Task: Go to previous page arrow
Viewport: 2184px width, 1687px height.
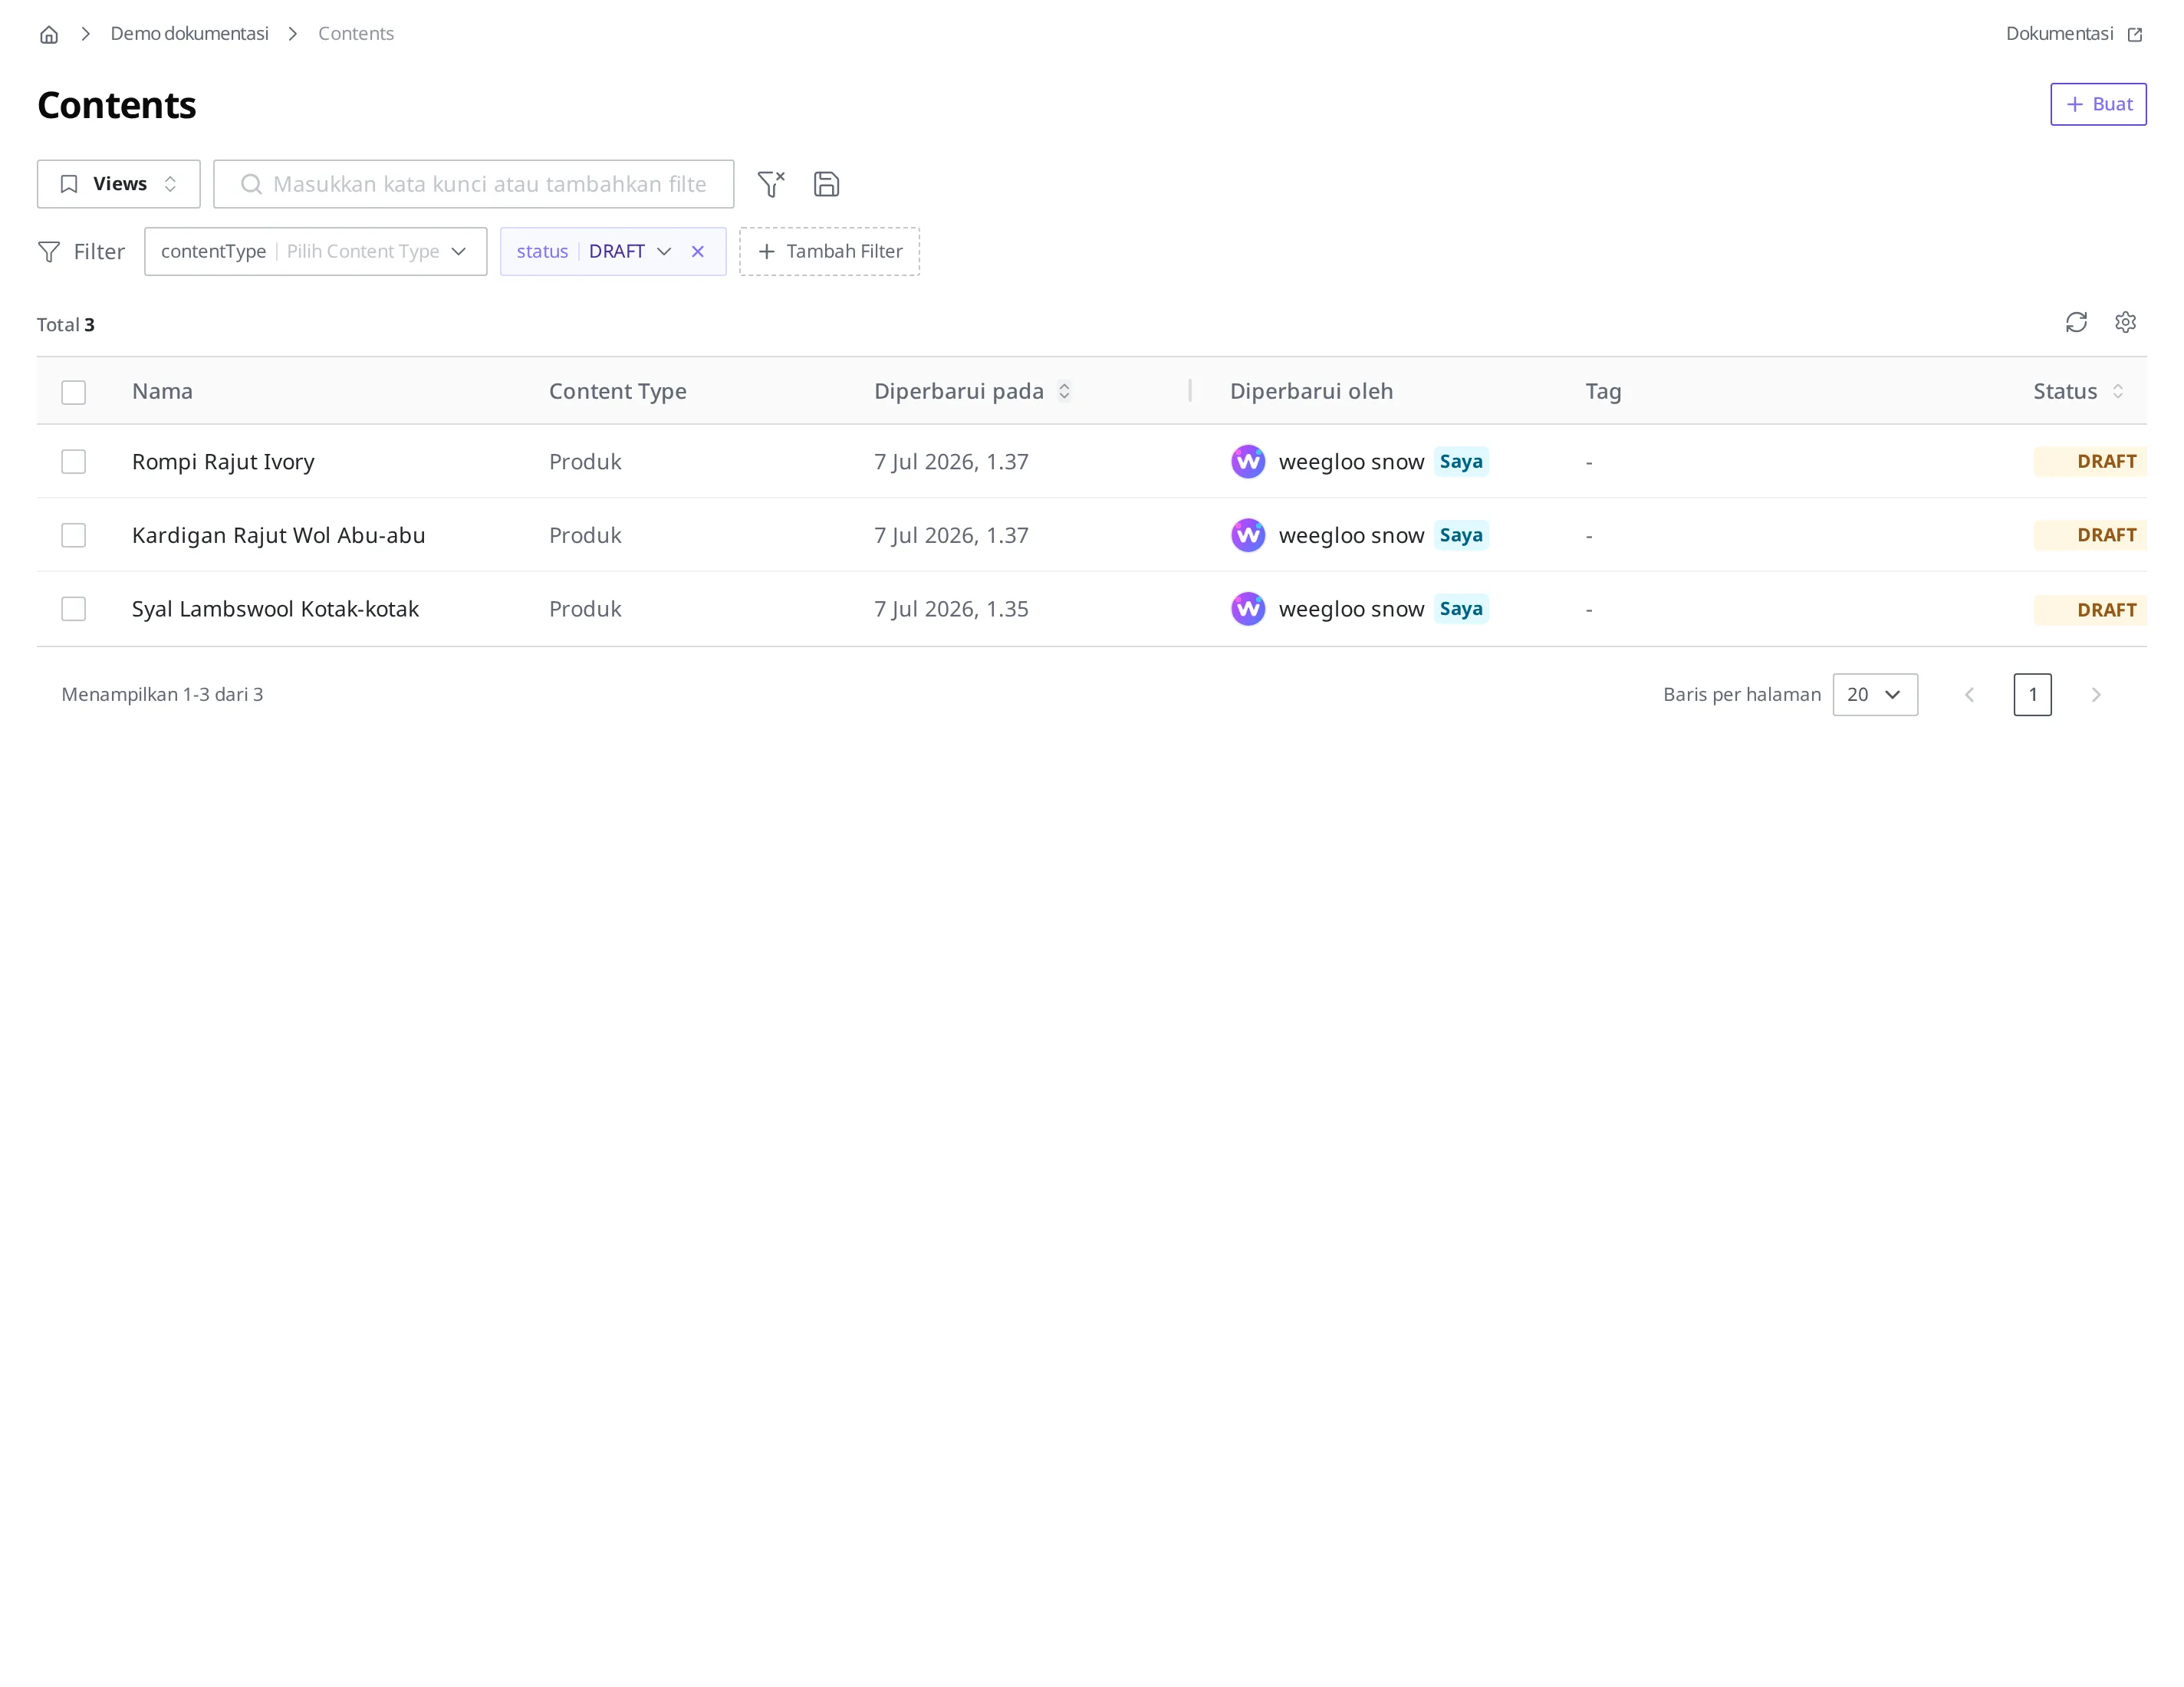Action: [1969, 694]
